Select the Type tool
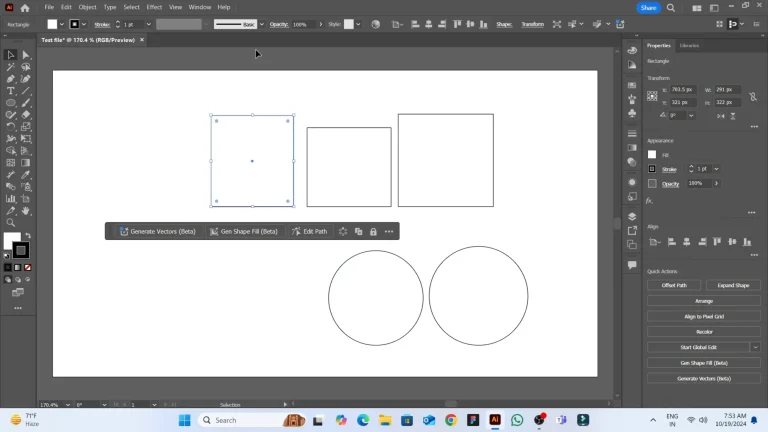The width and height of the screenshot is (768, 432). tap(10, 91)
